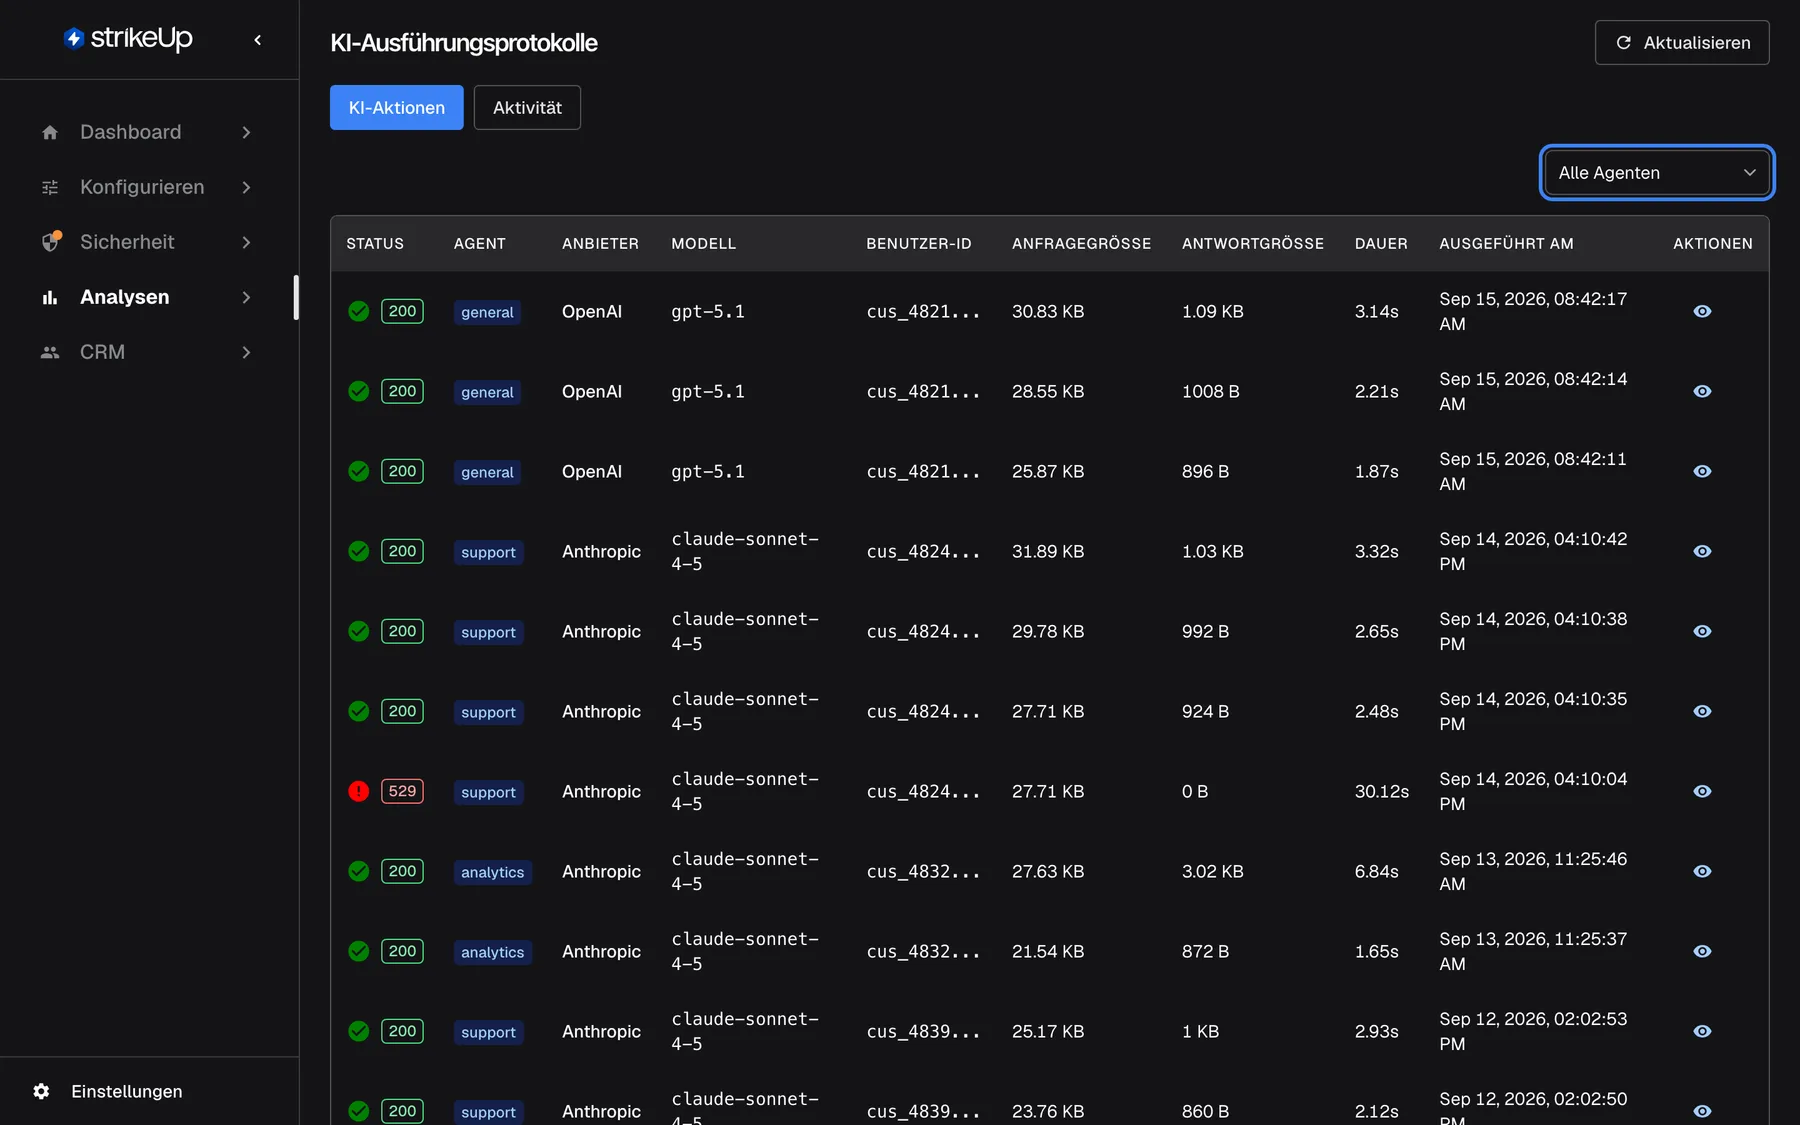Click the 3.02 KB response size
The width and height of the screenshot is (1800, 1125).
(x=1213, y=871)
